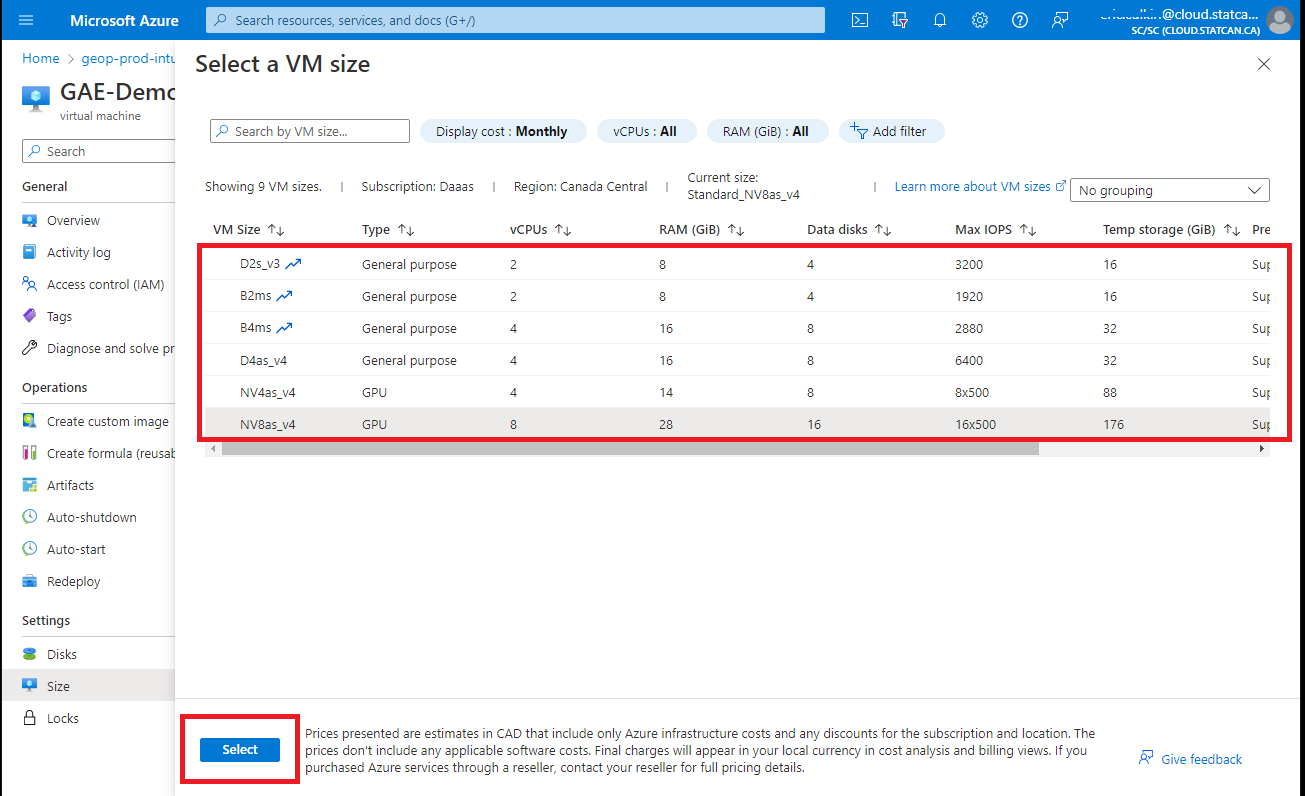Open the notifications bell
Viewport: 1305px width, 796px height.
click(x=940, y=20)
